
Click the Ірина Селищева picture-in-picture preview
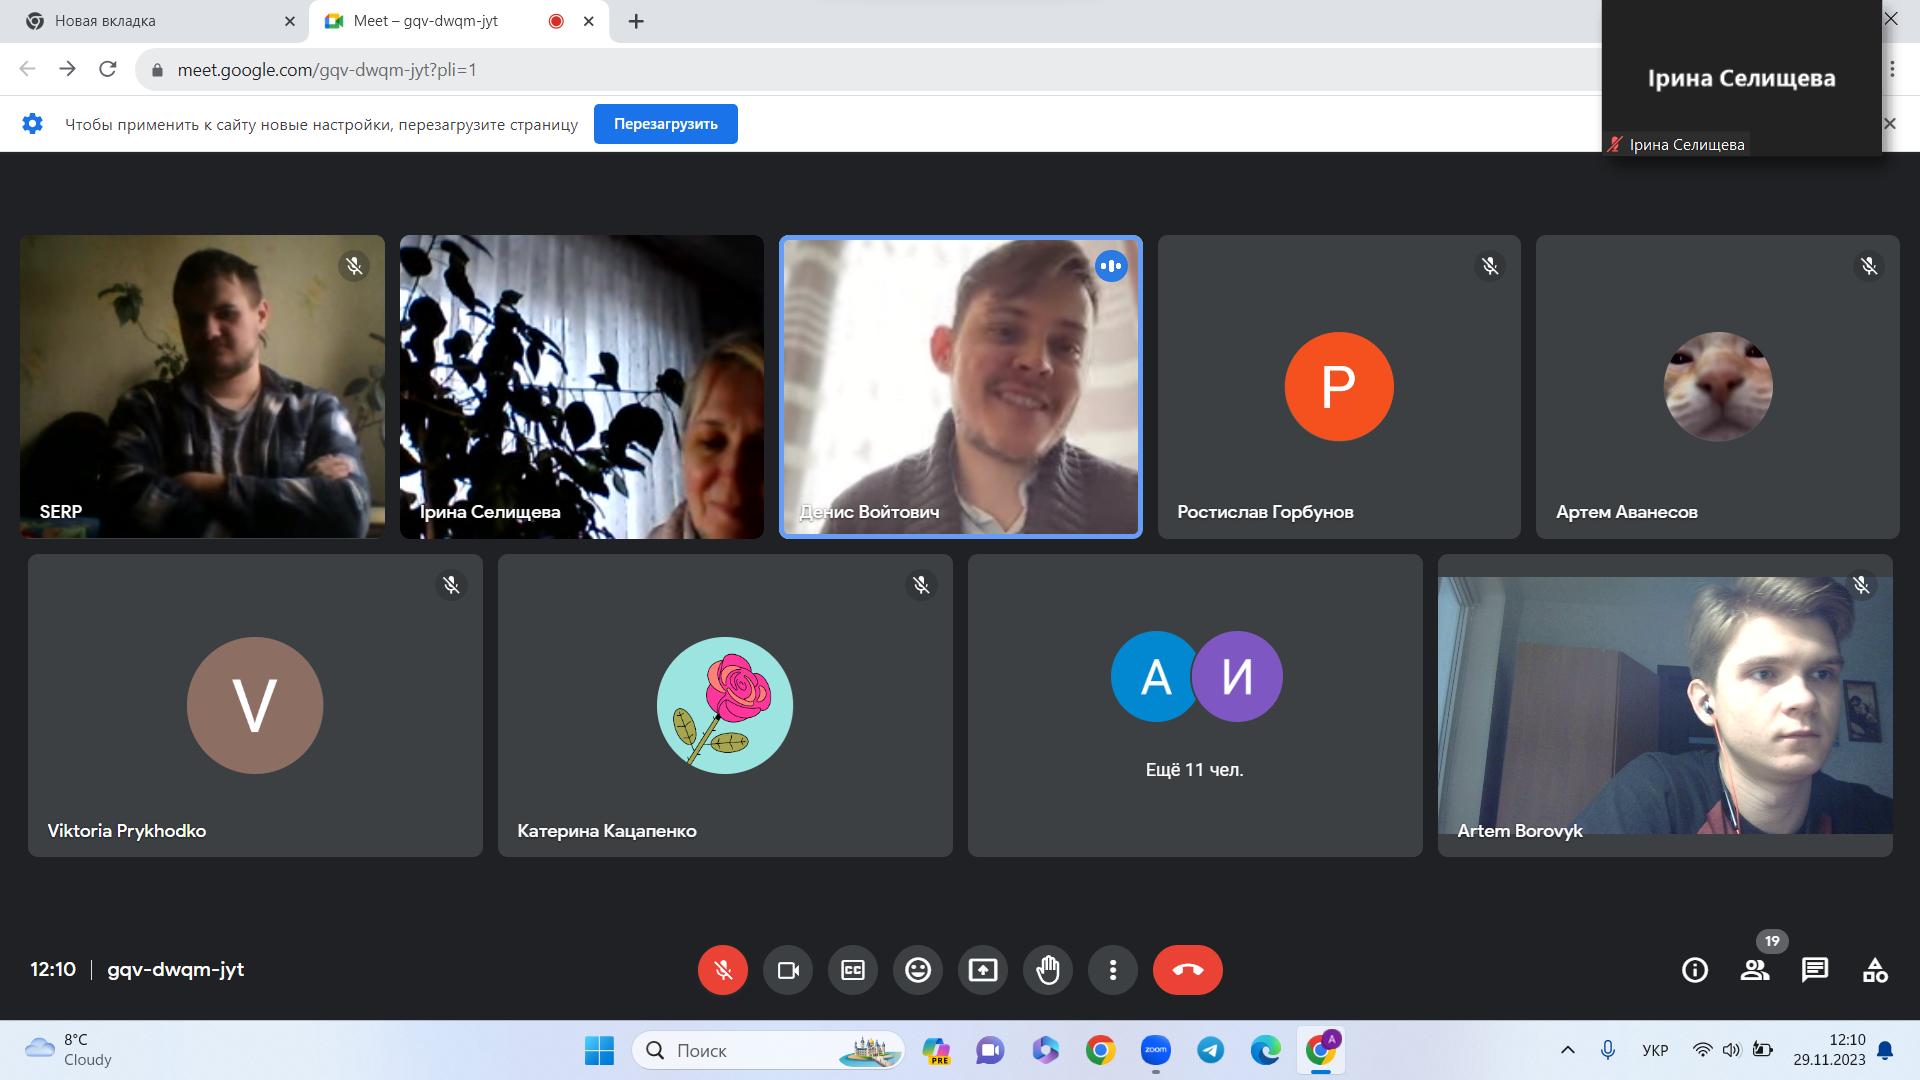(1741, 78)
